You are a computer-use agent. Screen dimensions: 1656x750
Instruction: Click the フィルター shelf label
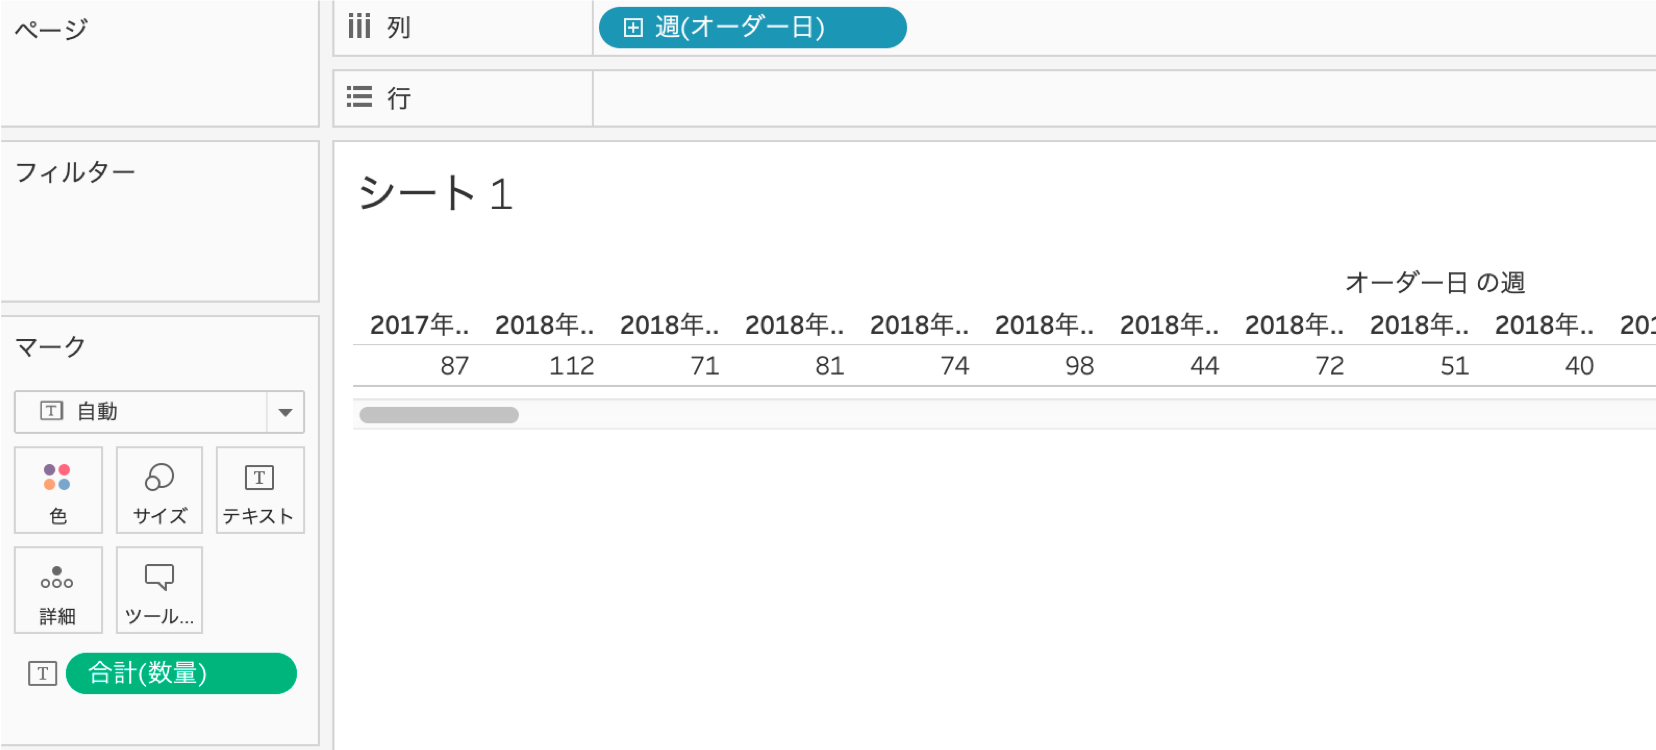click(x=75, y=172)
